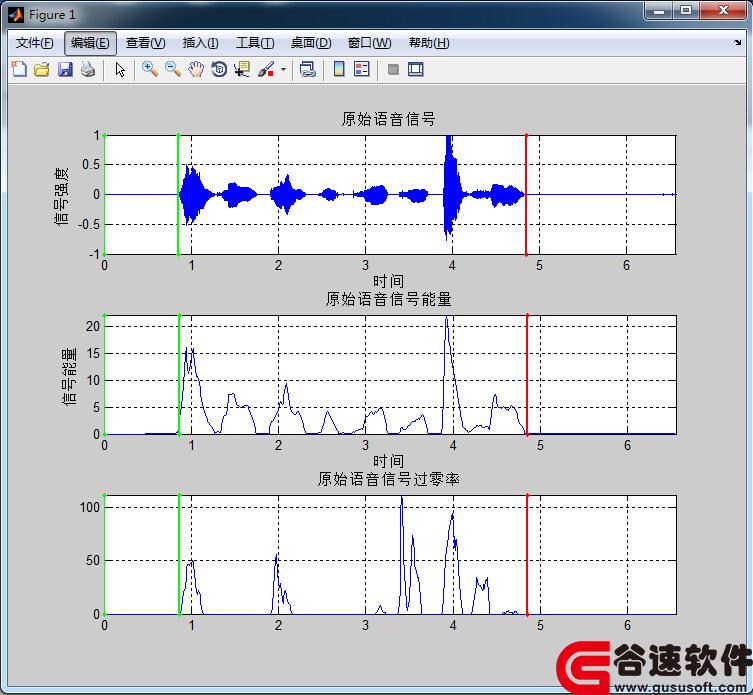753x695 pixels.
Task: Click the red marker in zero-crossing plot
Action: (x=527, y=555)
